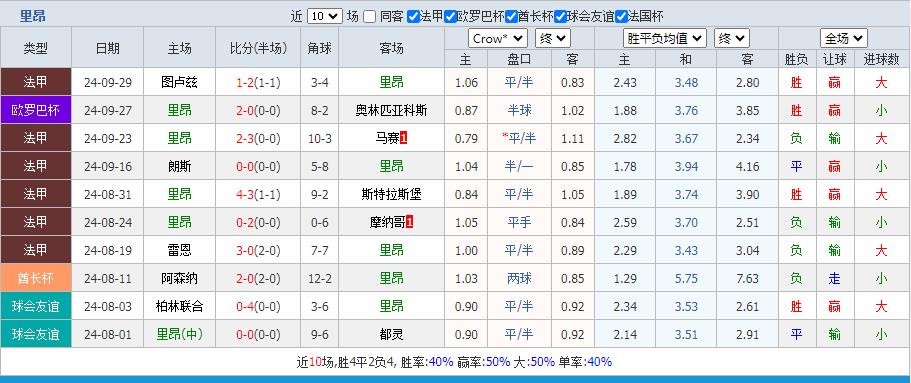Click the 盘口 column header
The width and height of the screenshot is (911, 383).
(519, 59)
